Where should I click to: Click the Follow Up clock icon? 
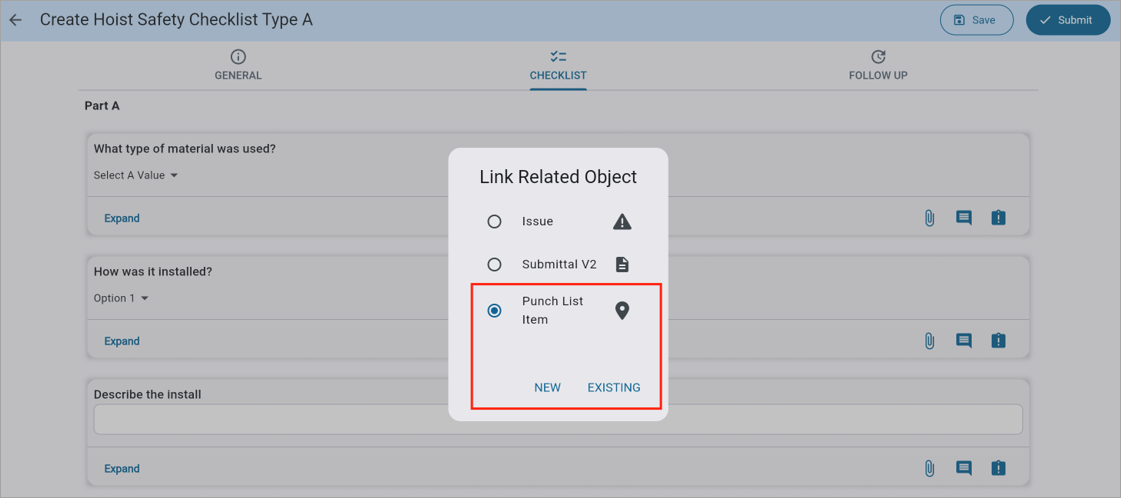point(878,56)
